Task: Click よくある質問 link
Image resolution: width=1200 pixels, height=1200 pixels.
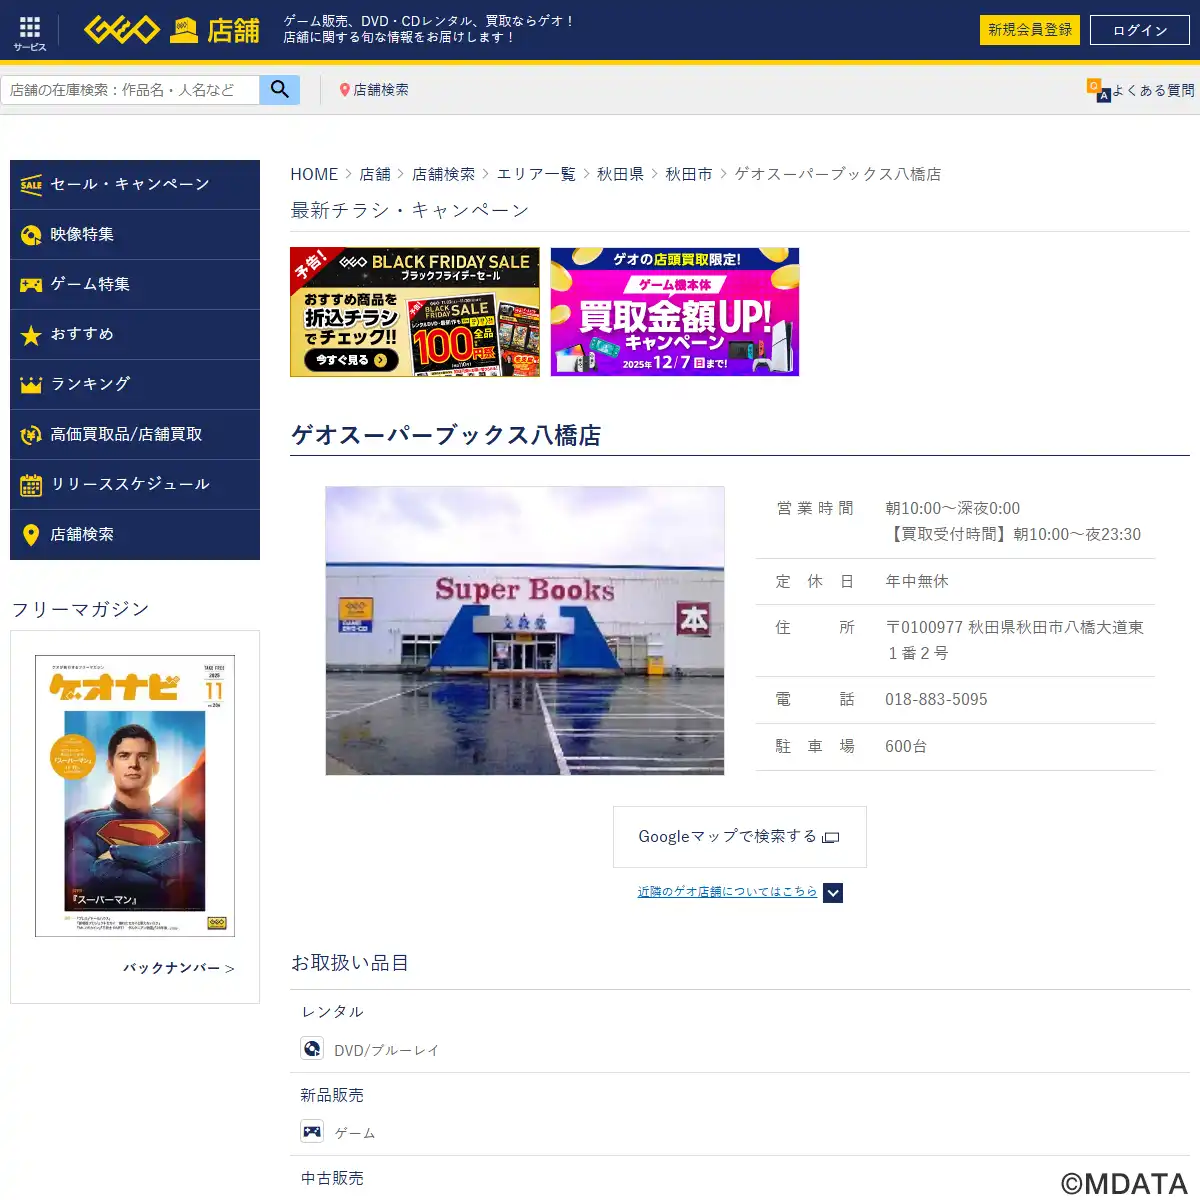Action: pos(1153,90)
